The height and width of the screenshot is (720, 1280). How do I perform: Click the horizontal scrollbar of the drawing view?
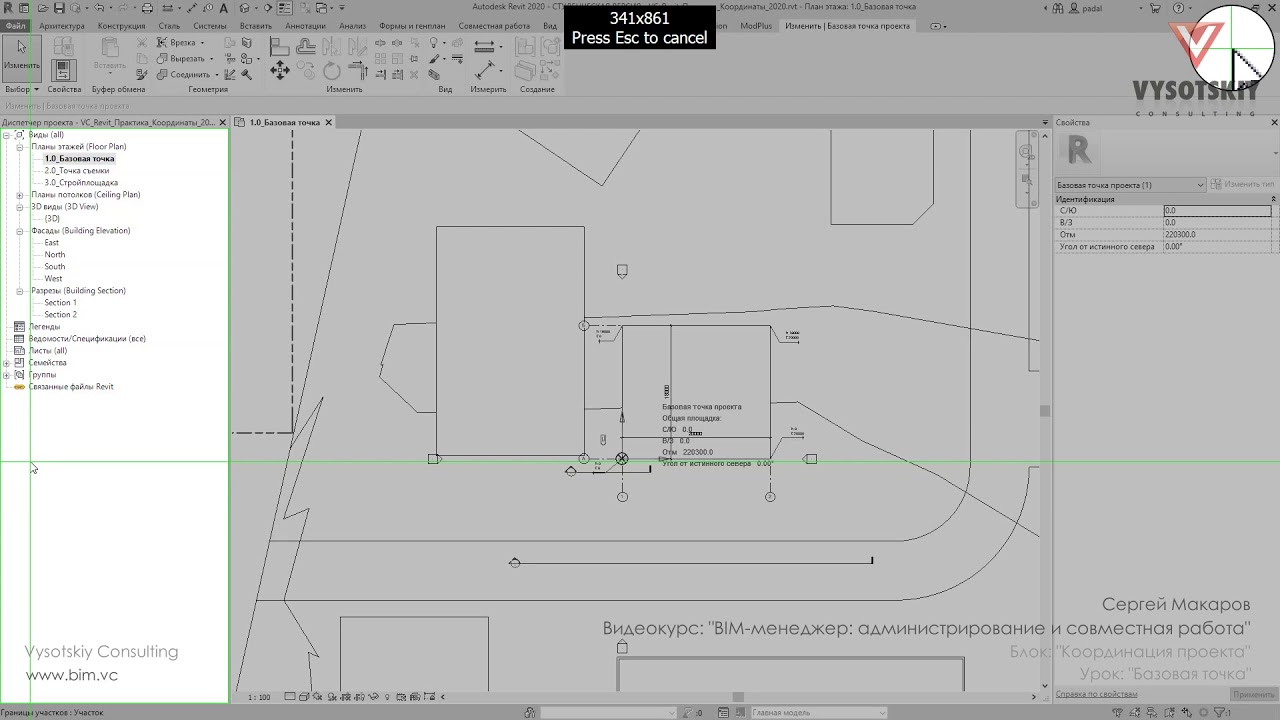pyautogui.click(x=740, y=697)
